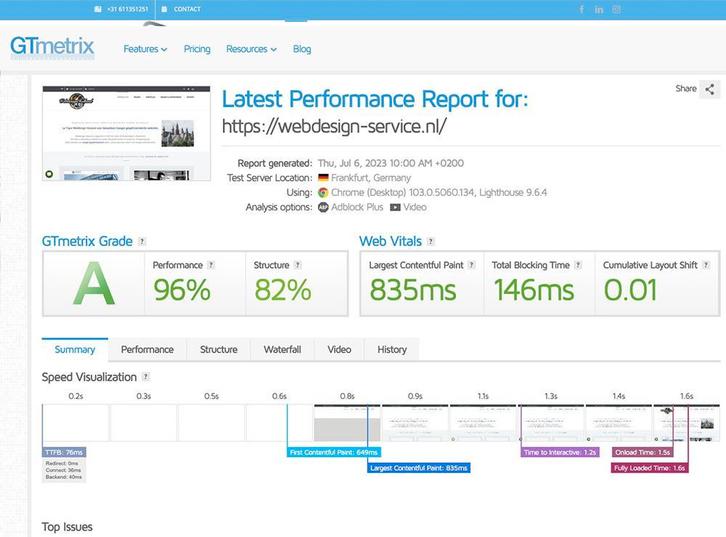This screenshot has width=726, height=537.
Task: Click the Share icon button
Action: tap(709, 89)
